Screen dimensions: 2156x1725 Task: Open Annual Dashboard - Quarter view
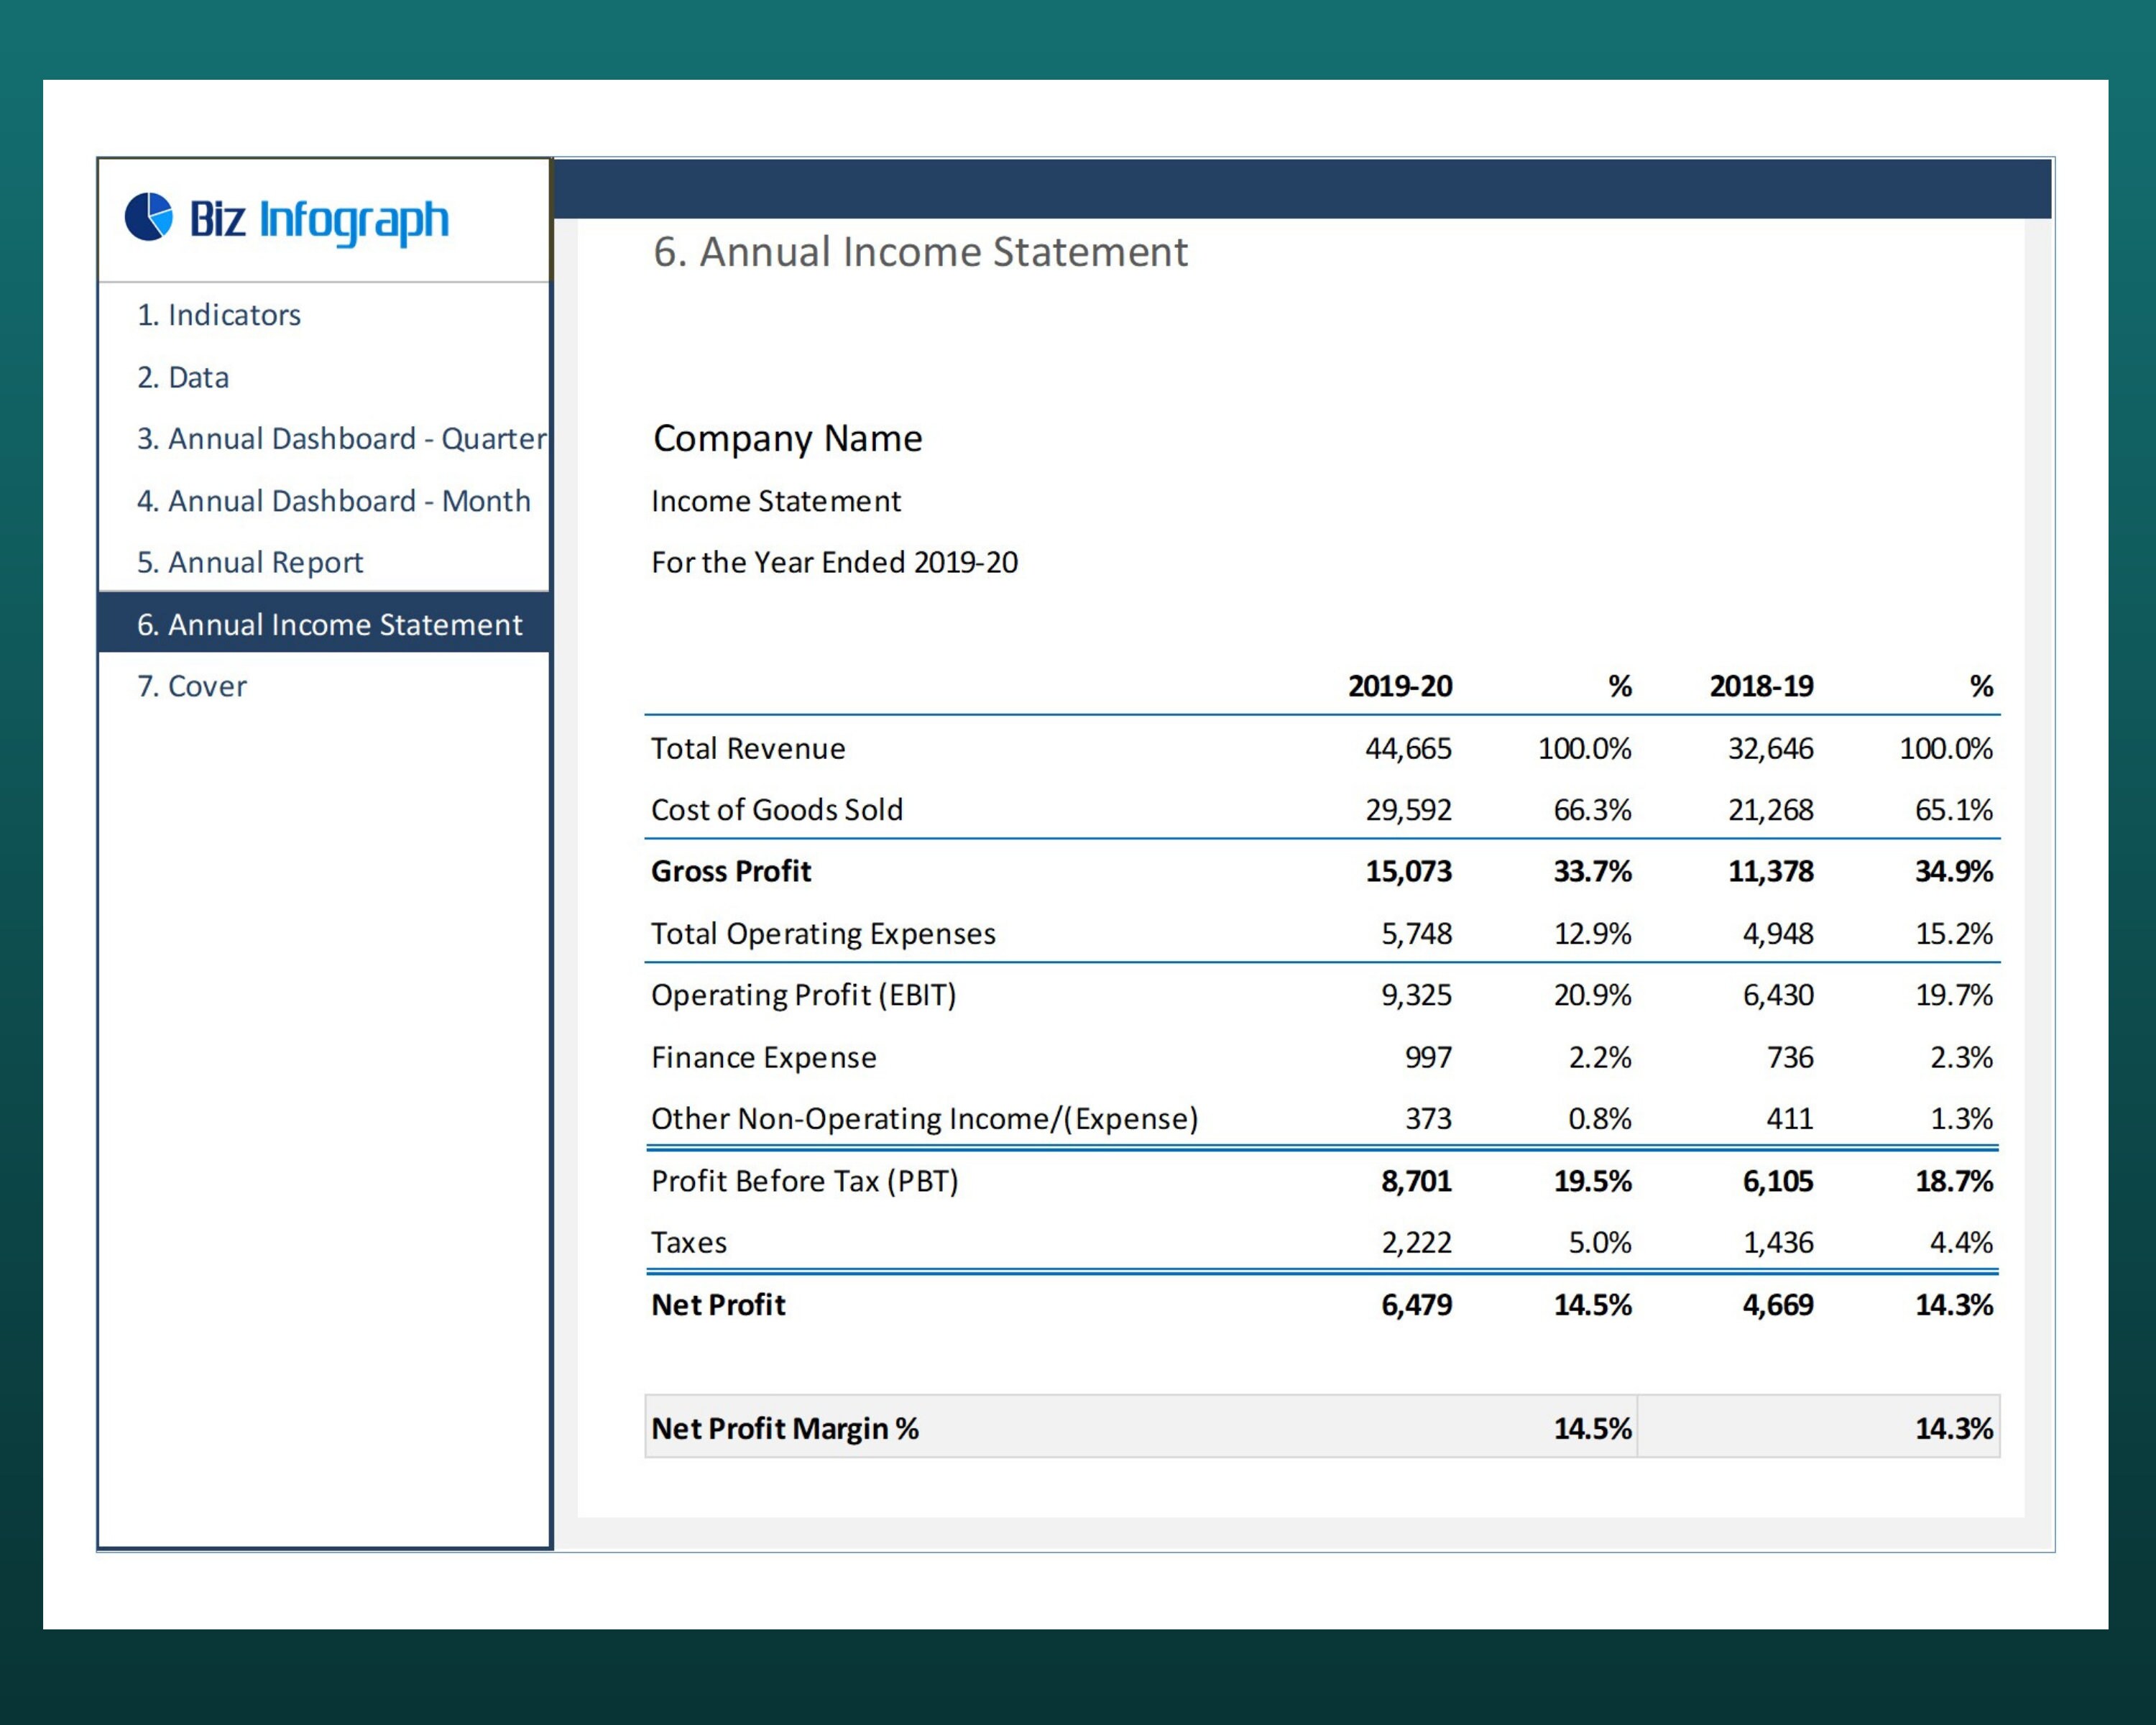[340, 438]
